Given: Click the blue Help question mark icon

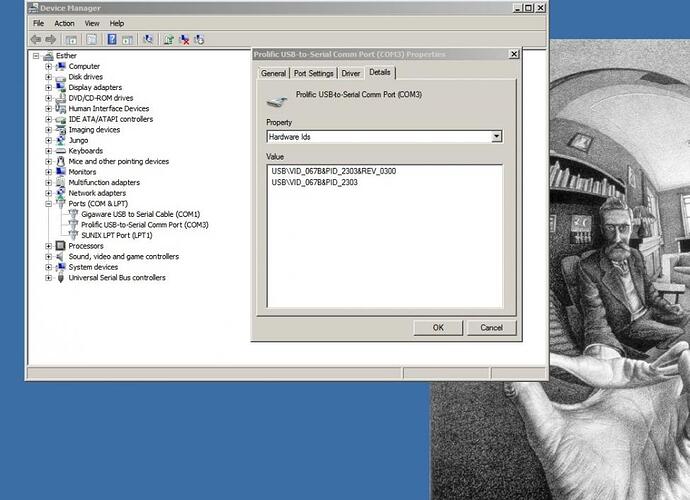Looking at the screenshot, I should [x=112, y=39].
